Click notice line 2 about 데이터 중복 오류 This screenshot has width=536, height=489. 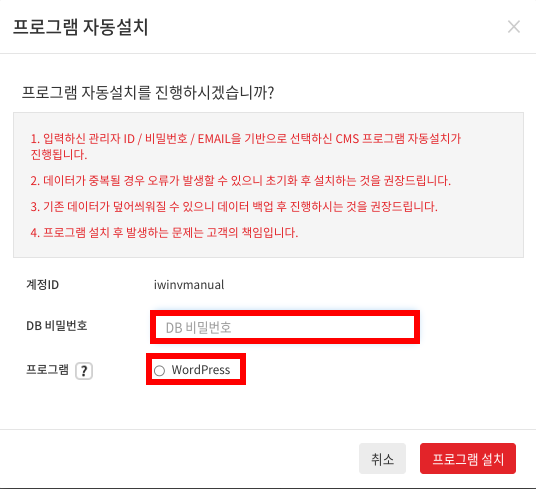(x=241, y=180)
